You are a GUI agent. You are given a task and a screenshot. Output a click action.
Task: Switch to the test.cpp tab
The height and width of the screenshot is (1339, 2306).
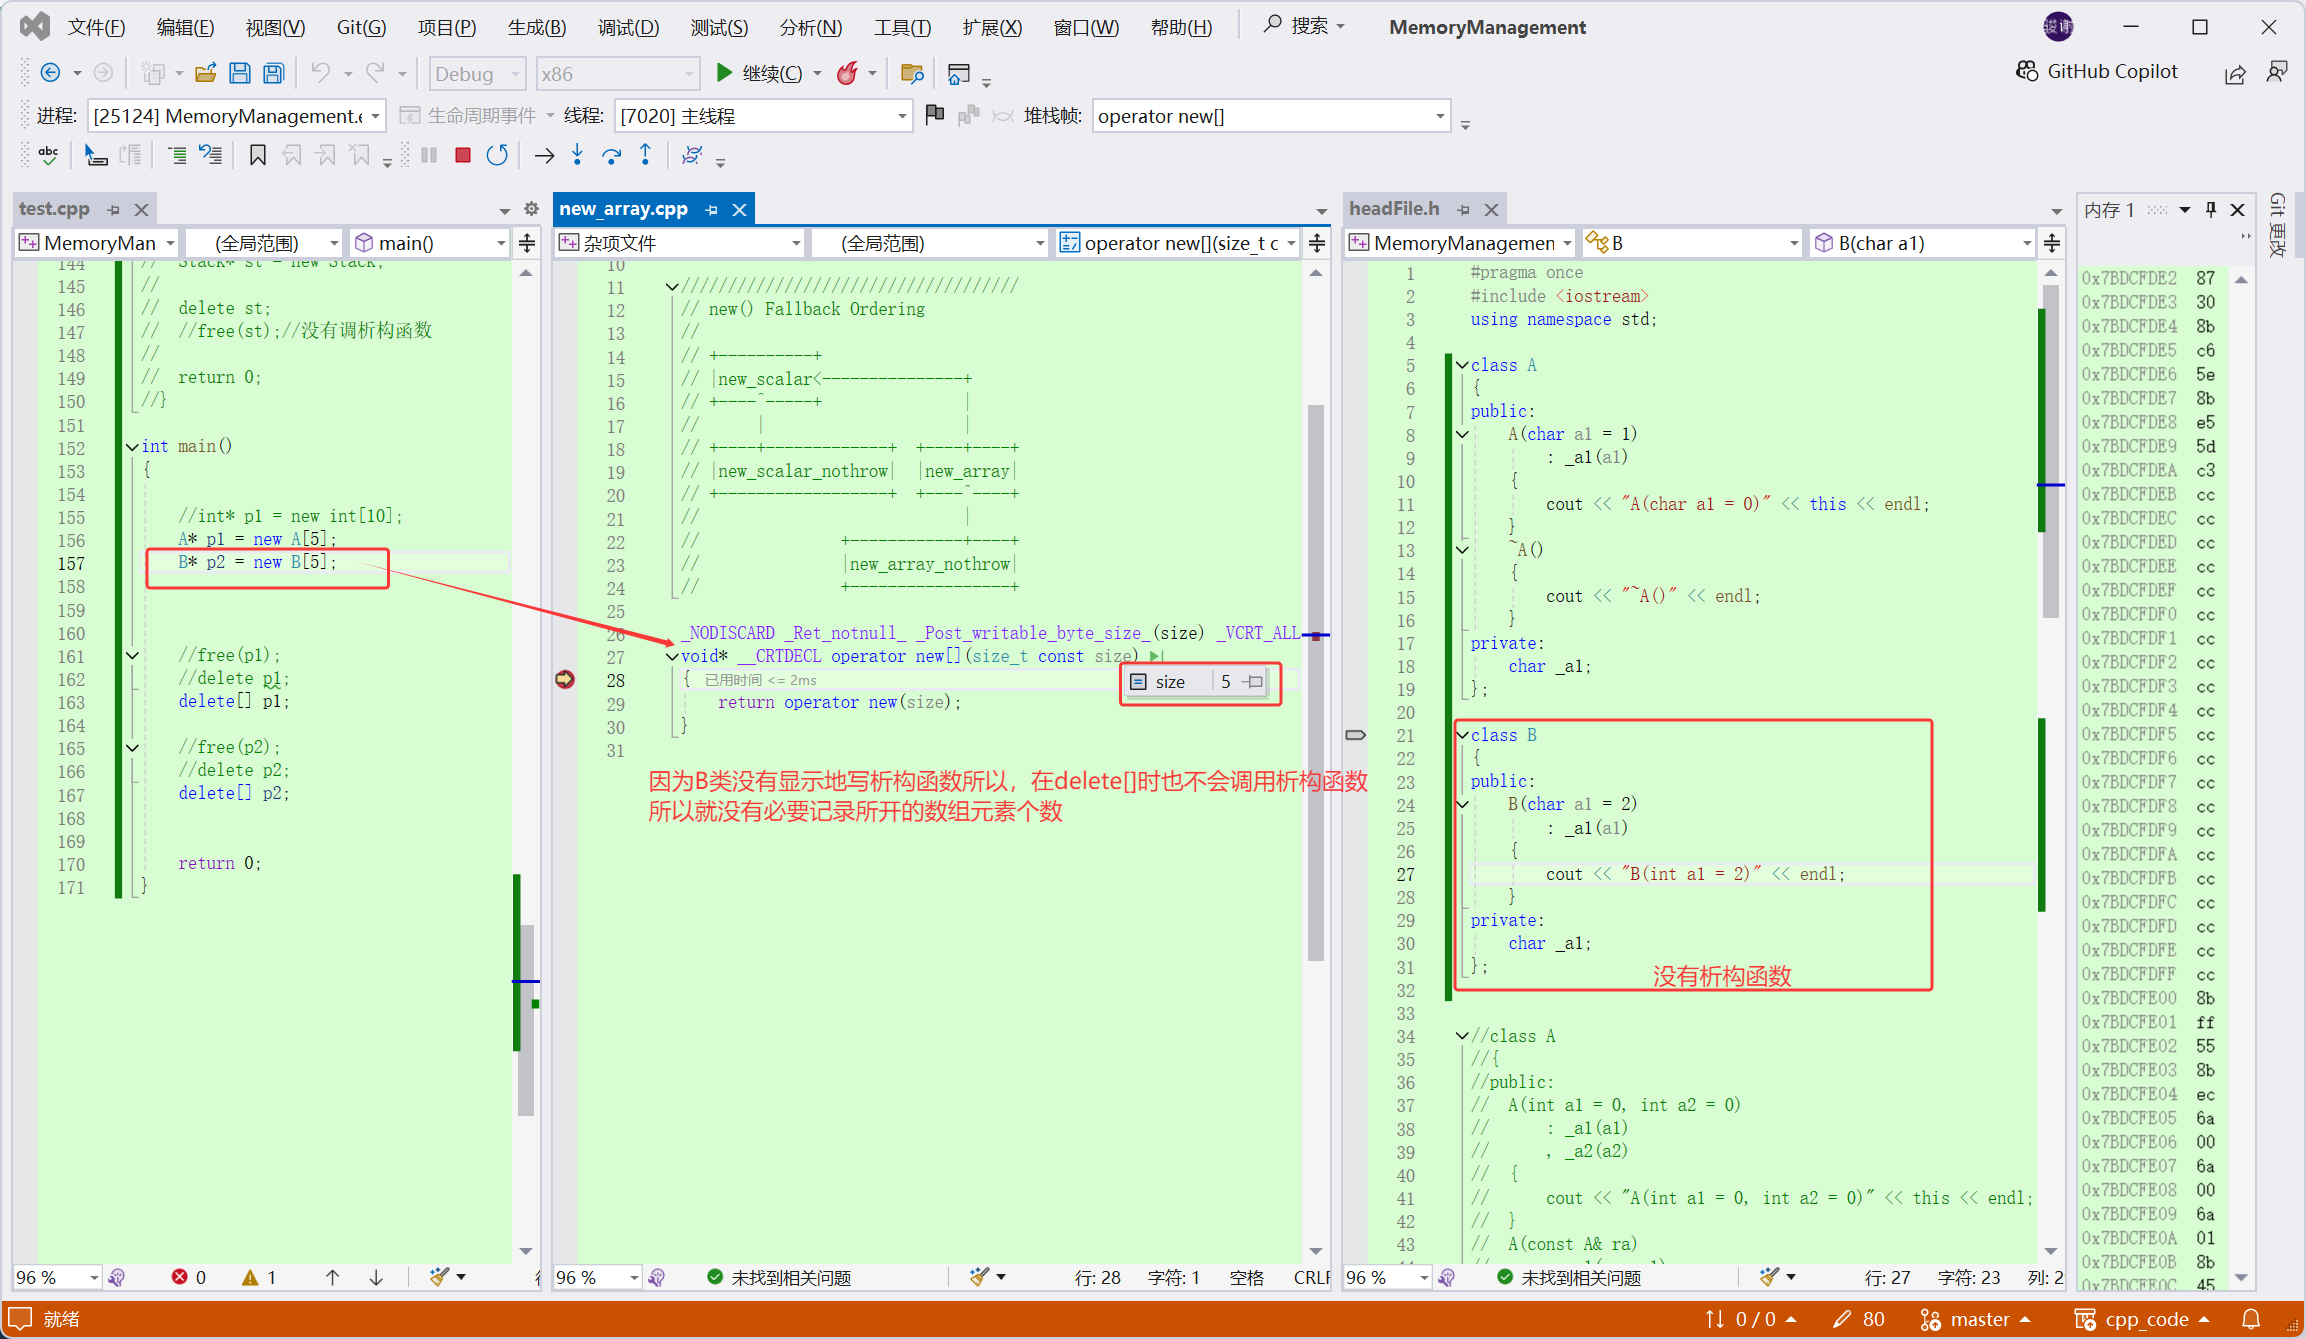[54, 209]
